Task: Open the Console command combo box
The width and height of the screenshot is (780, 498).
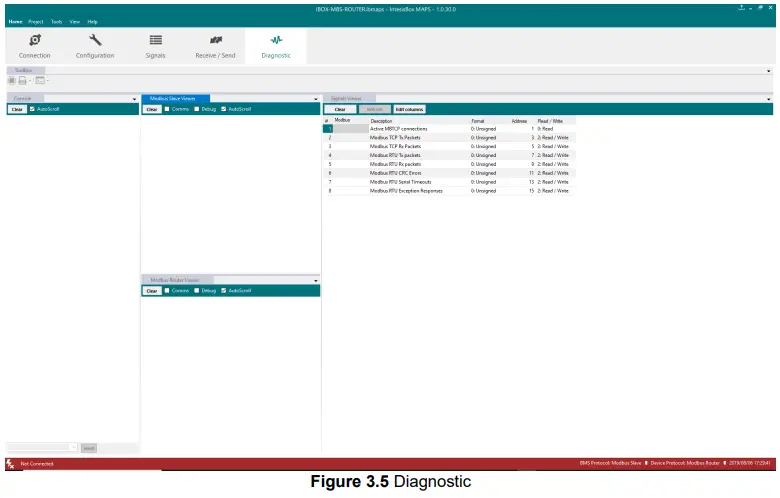Action: pos(42,447)
